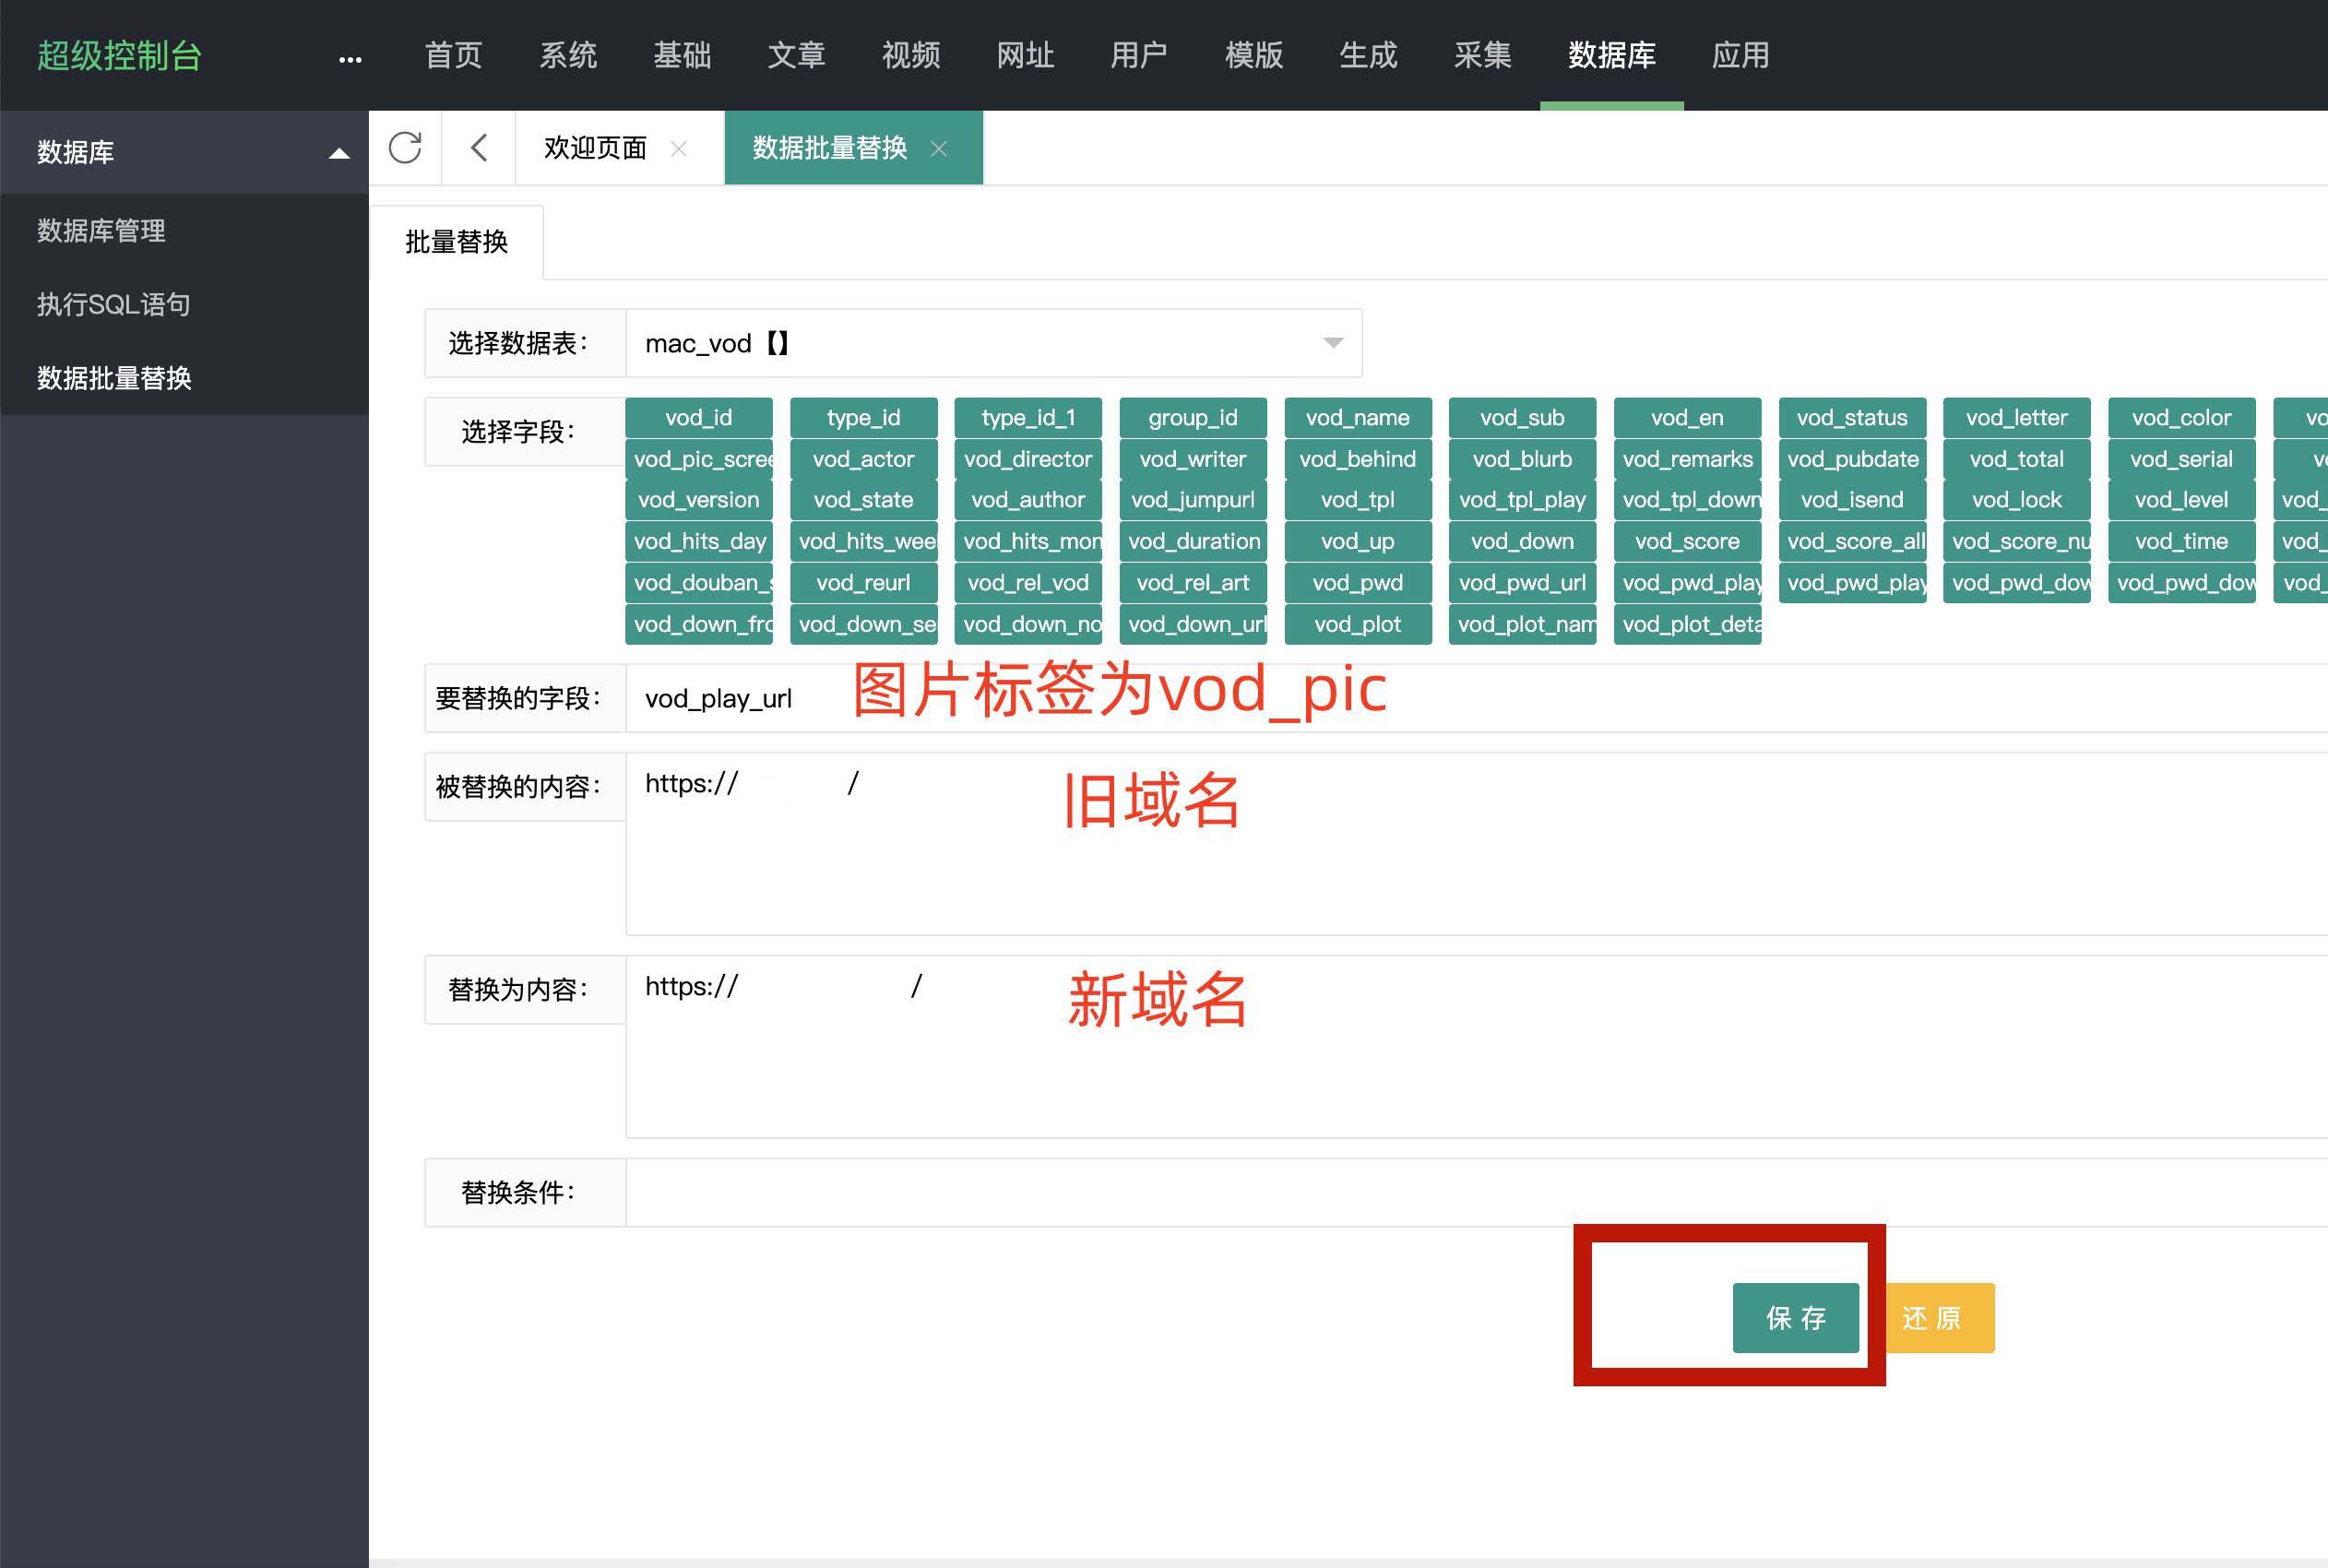This screenshot has width=2328, height=1568.
Task: Close the 数据批量替换 tab
Action: click(939, 149)
